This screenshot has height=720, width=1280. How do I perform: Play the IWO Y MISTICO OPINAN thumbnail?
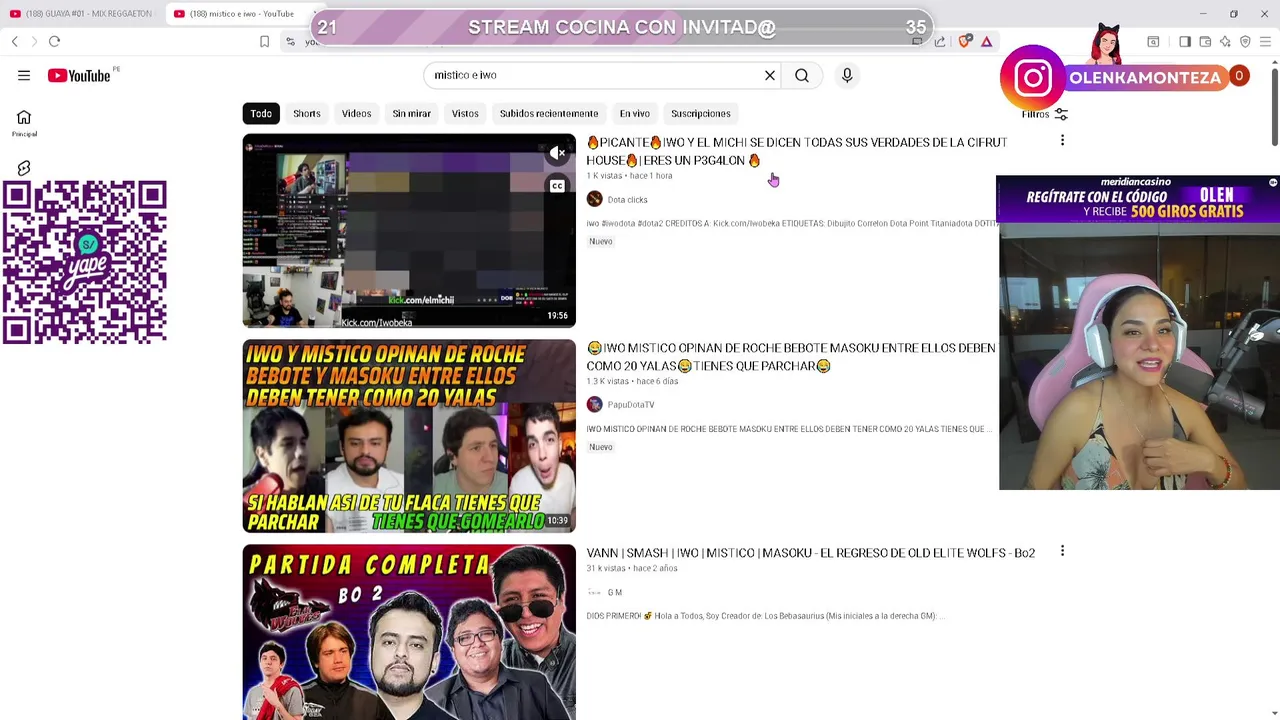coord(409,436)
